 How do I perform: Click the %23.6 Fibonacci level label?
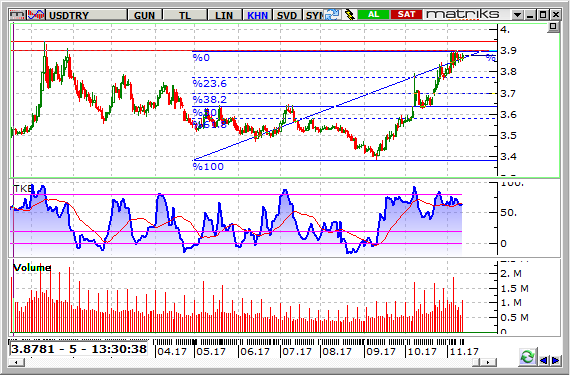coord(209,84)
